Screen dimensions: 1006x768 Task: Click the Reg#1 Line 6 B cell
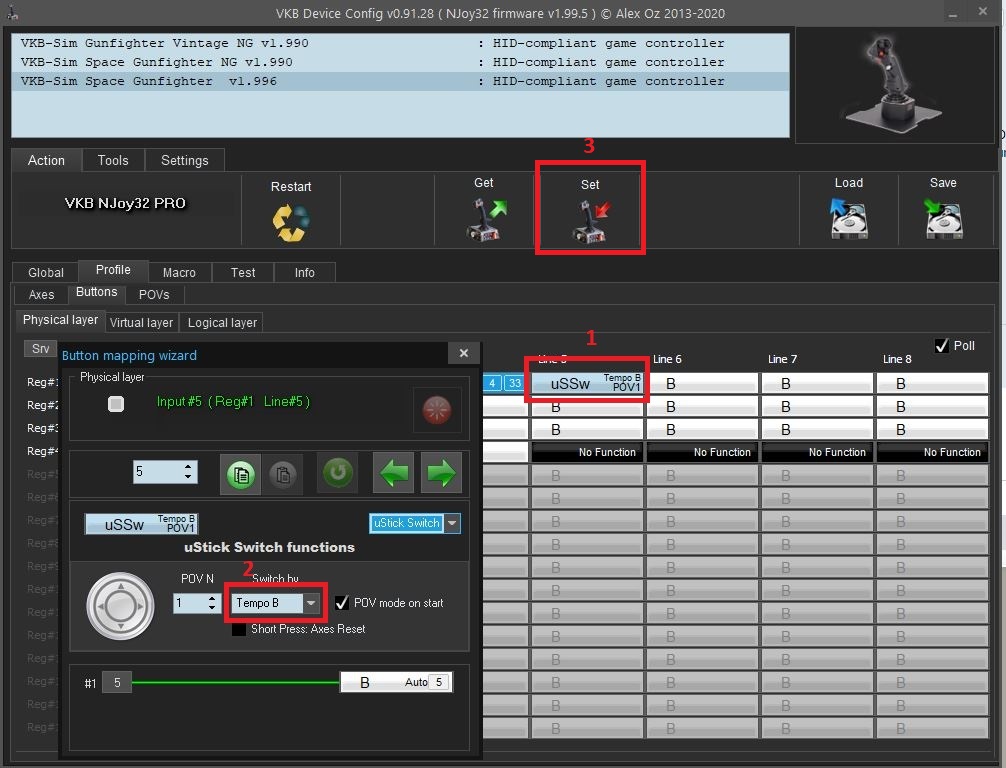(x=703, y=384)
